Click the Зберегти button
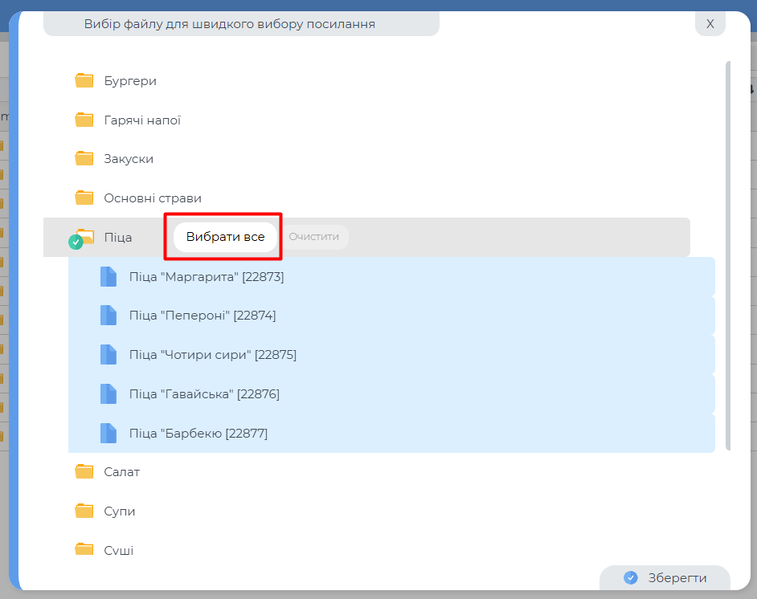 665,578
